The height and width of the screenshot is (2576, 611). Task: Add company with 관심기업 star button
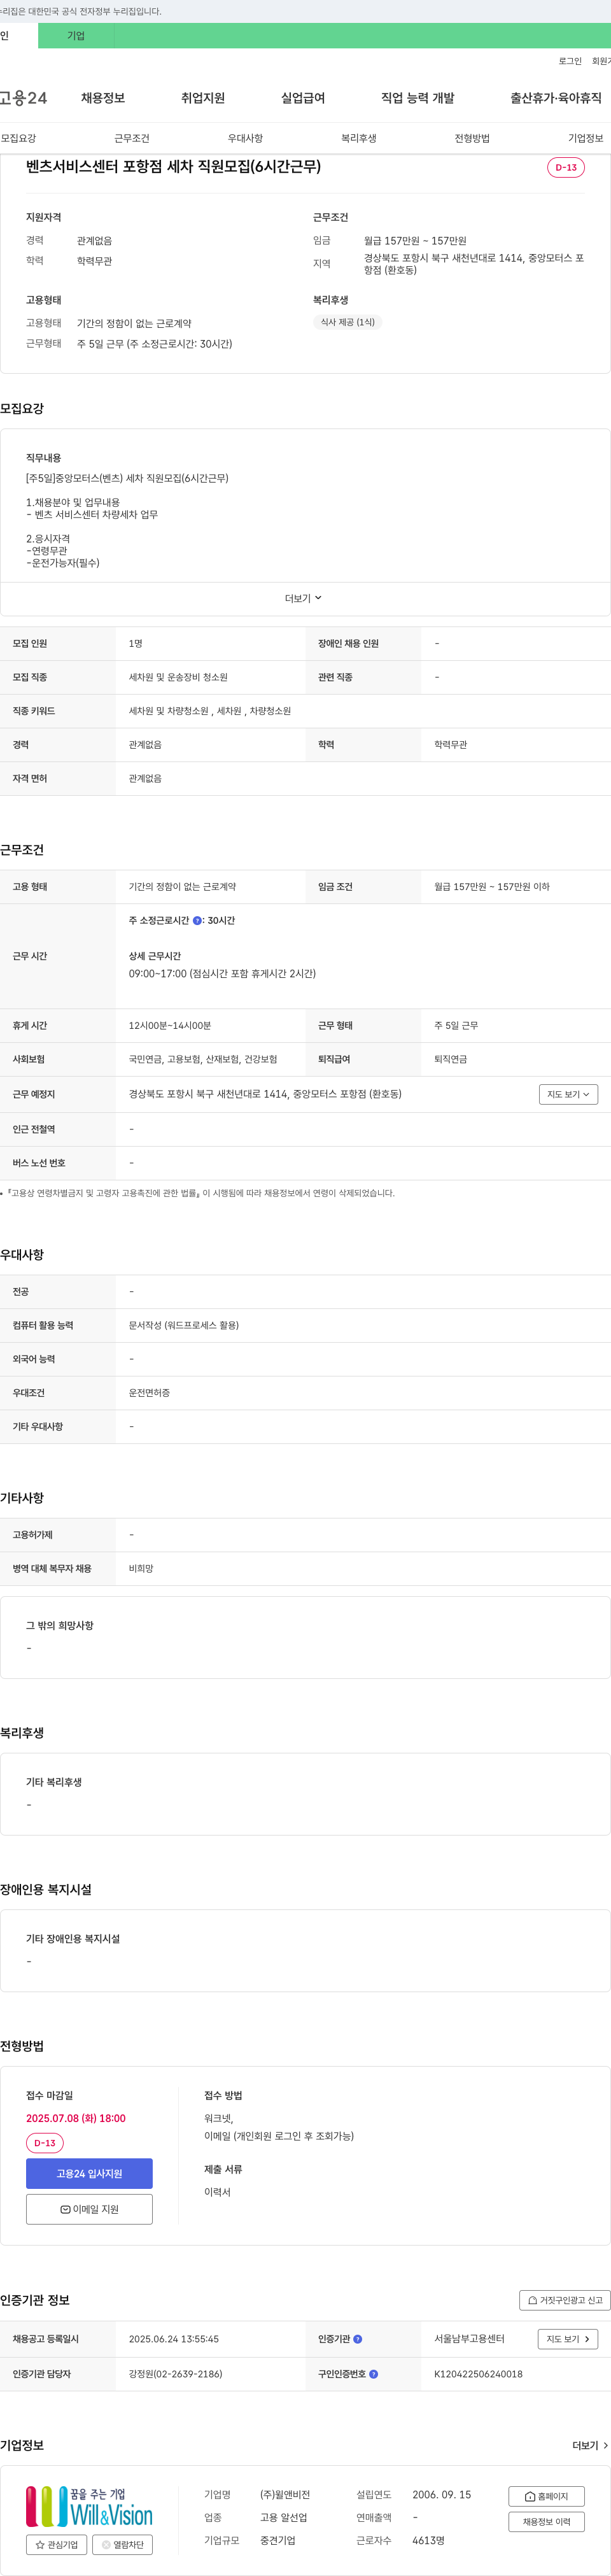click(x=56, y=2544)
